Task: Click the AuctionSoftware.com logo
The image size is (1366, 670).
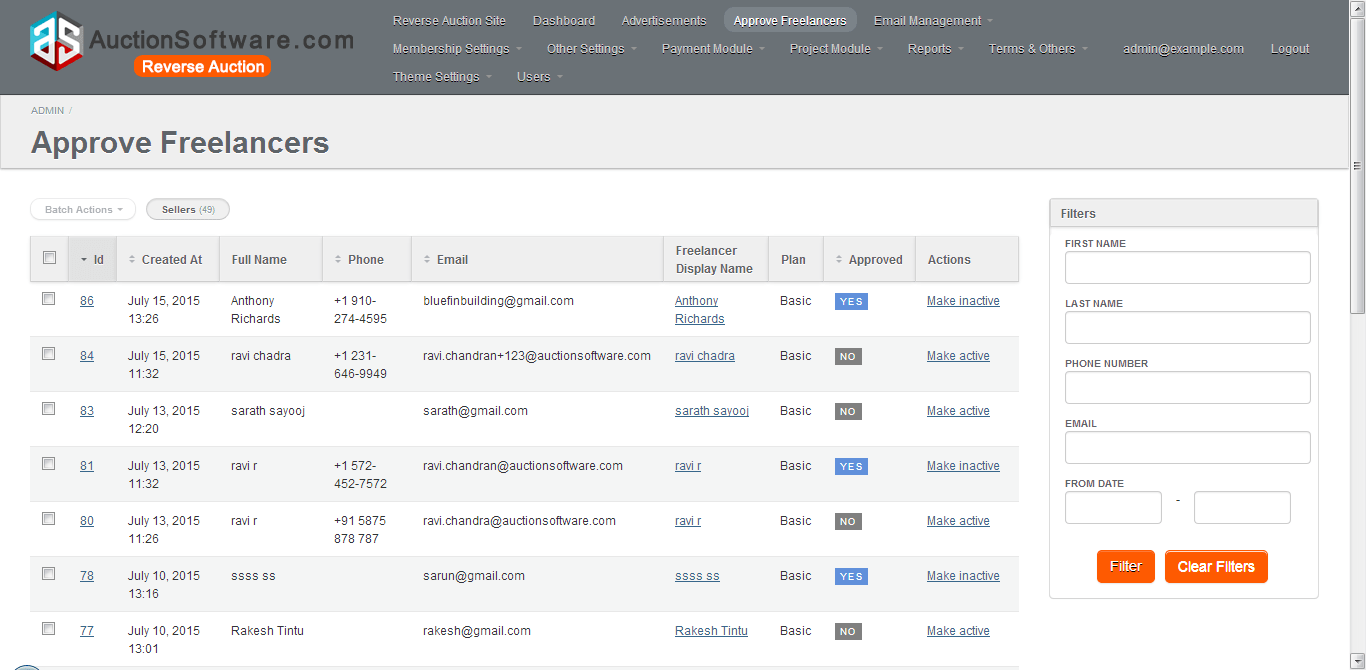Action: point(190,46)
